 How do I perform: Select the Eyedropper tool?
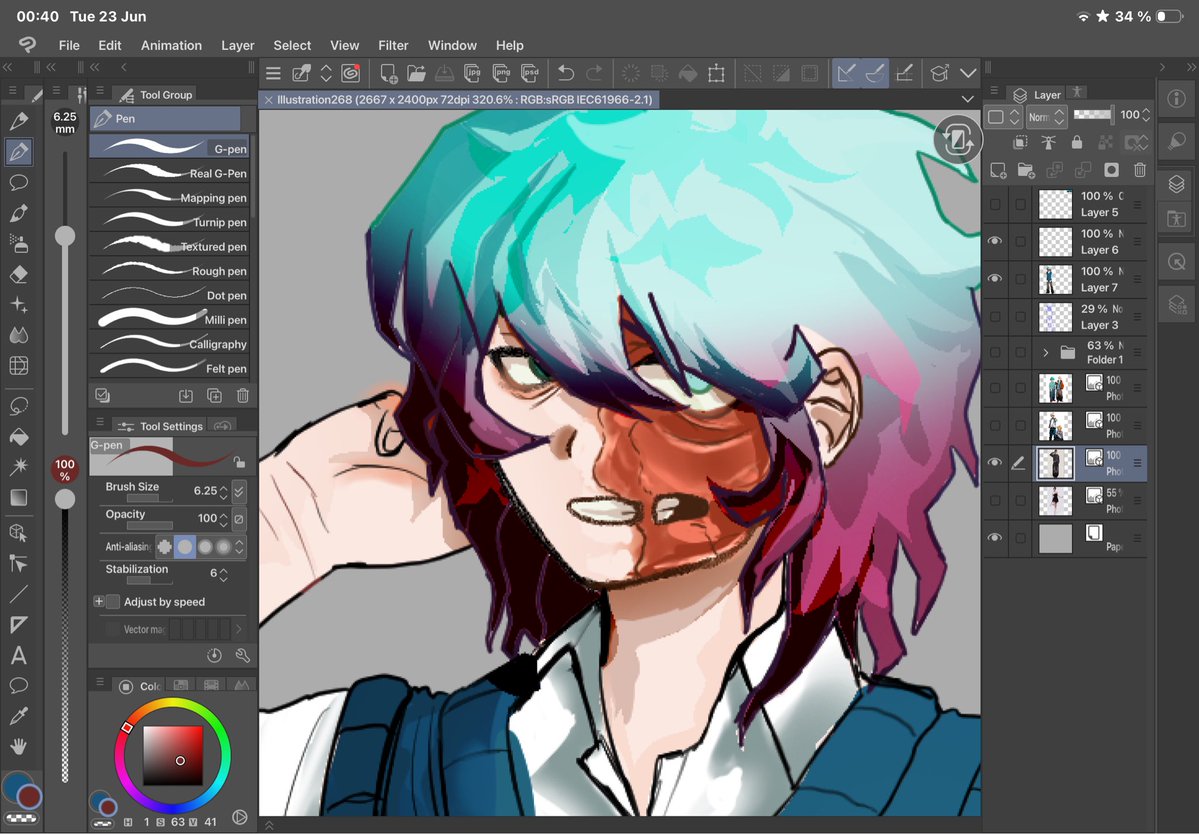point(19,716)
